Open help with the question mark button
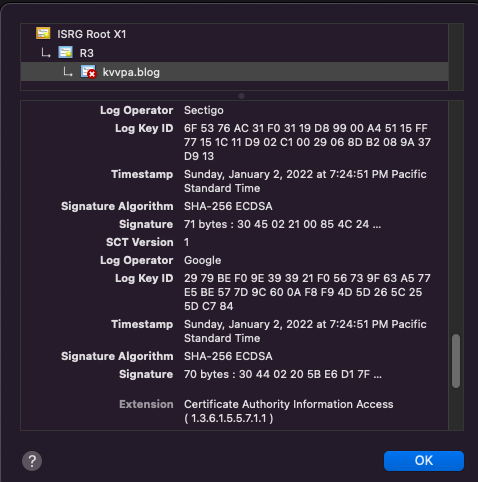 click(32, 461)
